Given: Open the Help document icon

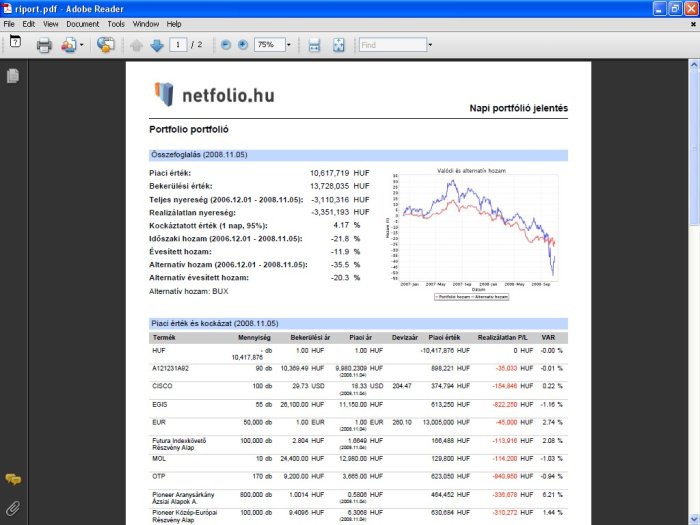Looking at the screenshot, I should coord(15,41).
